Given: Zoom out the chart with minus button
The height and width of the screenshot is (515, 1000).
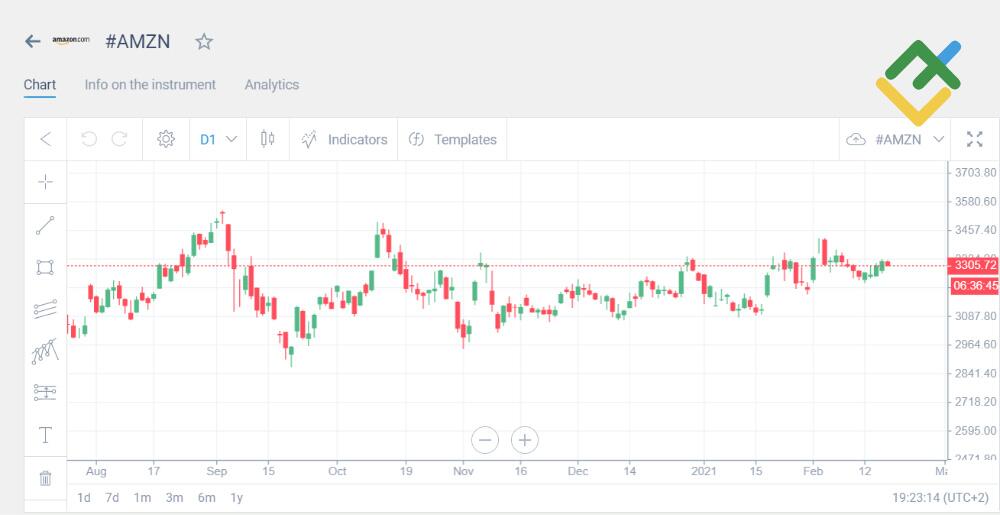Looking at the screenshot, I should [485, 440].
